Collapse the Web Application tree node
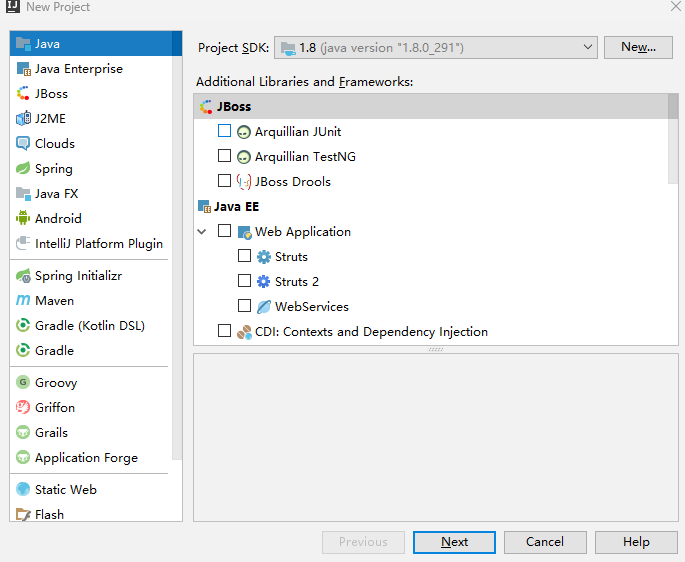Screen dimensions: 685x562 [202, 231]
